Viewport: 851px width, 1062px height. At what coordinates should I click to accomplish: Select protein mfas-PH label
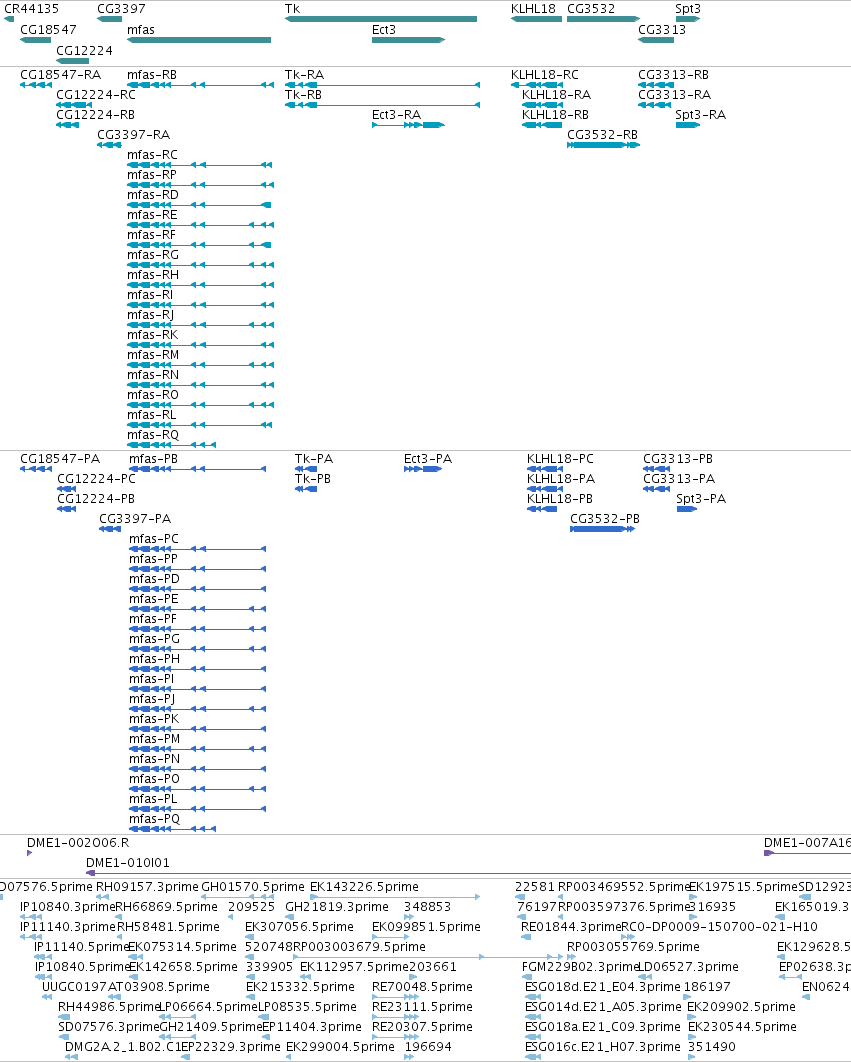154,659
